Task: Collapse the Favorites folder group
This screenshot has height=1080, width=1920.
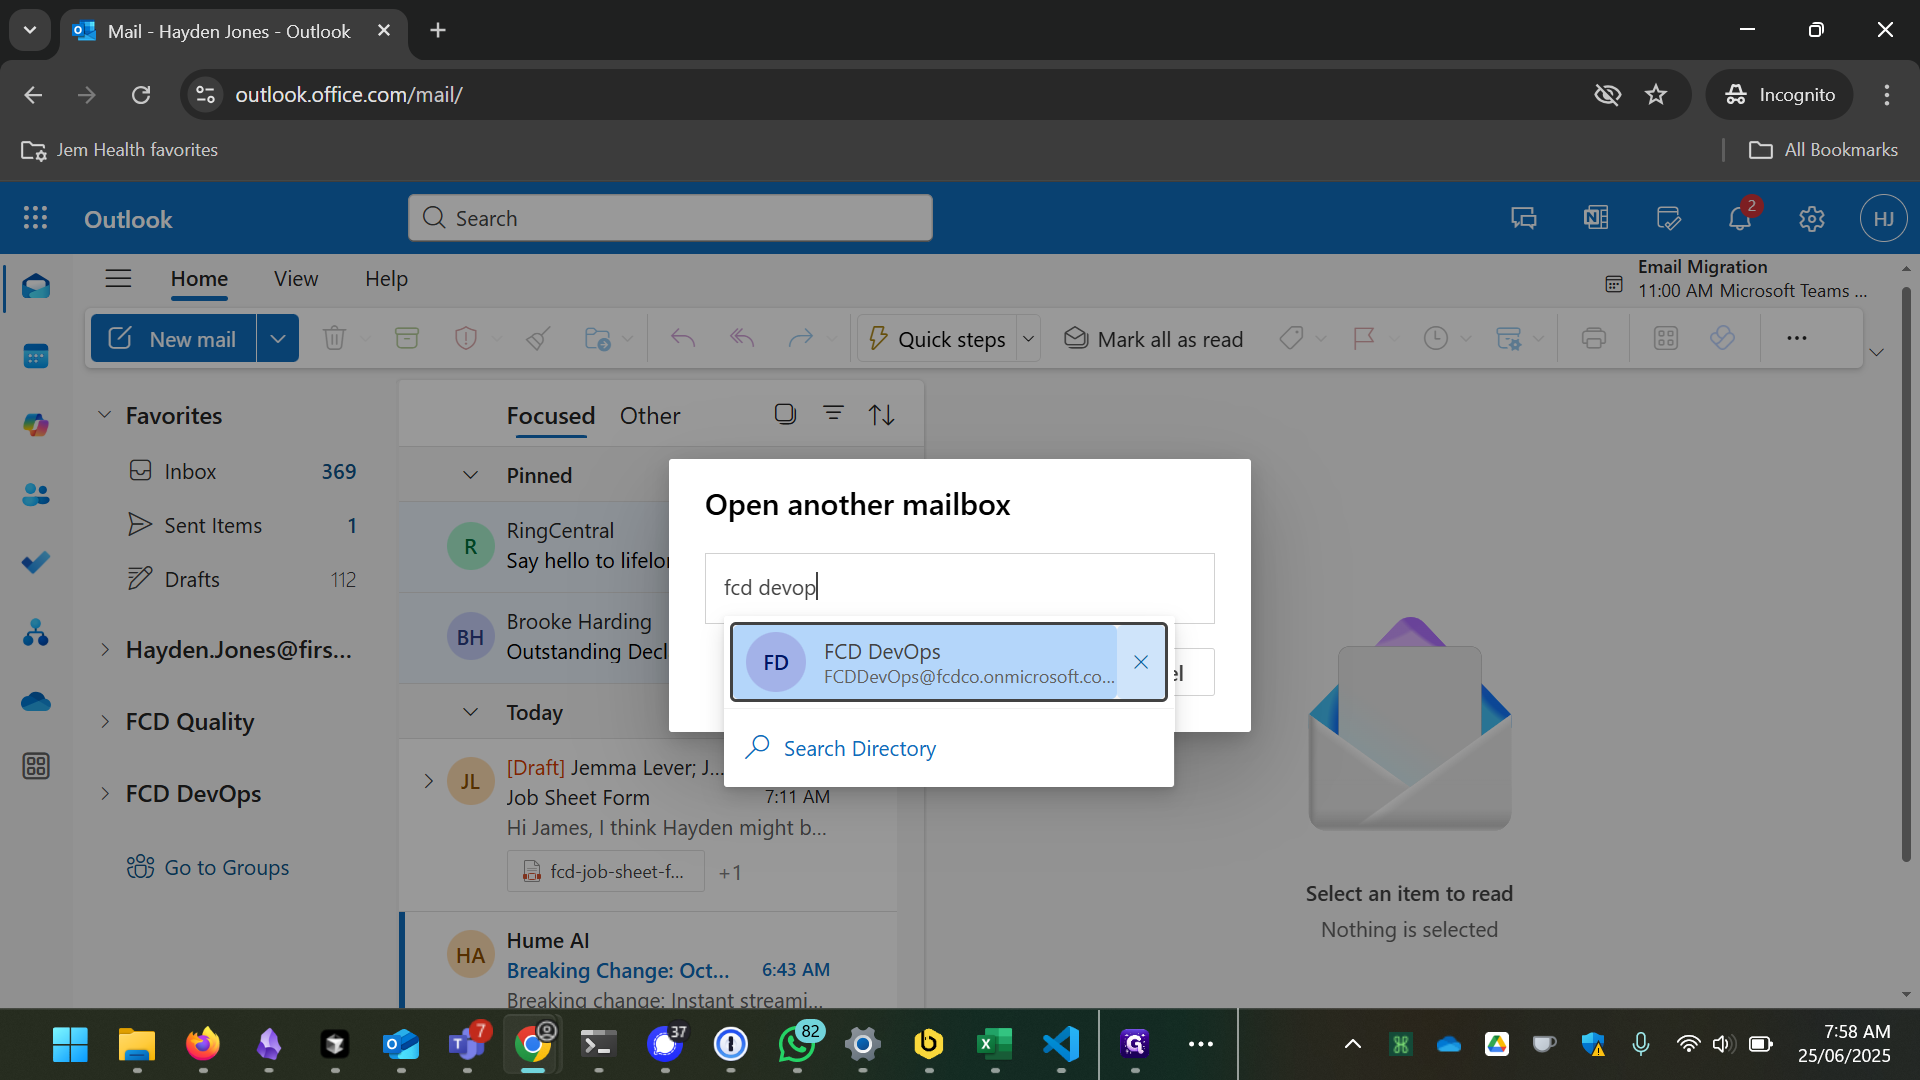Action: pyautogui.click(x=104, y=414)
